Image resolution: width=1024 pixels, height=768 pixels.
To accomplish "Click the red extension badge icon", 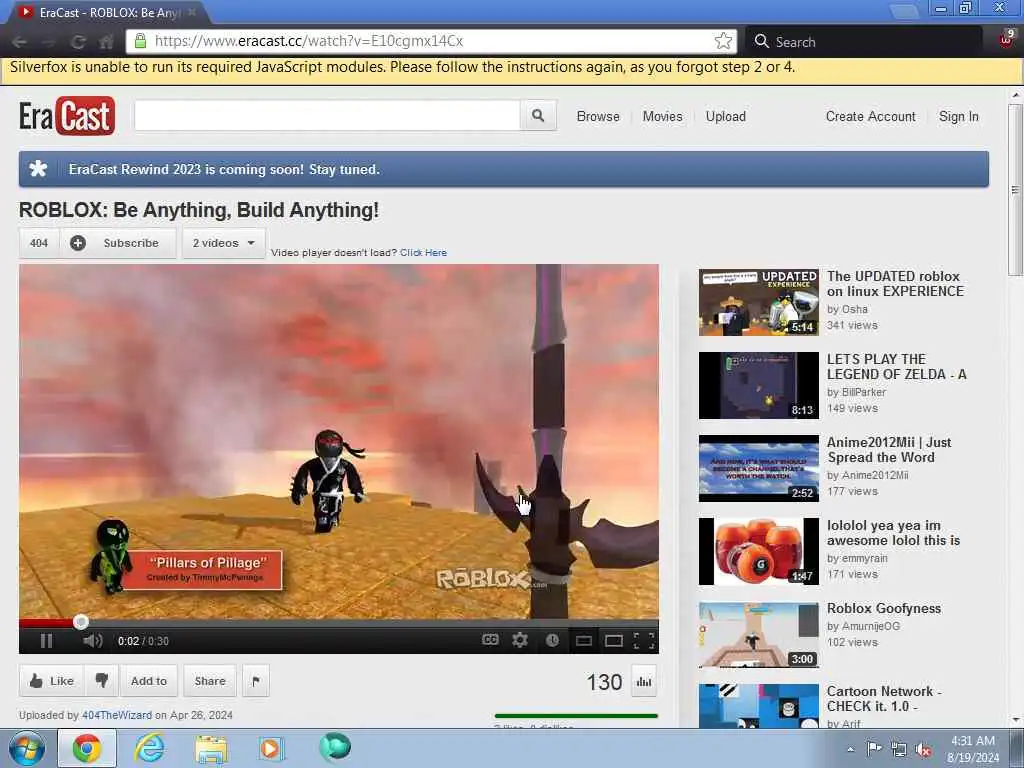I will (x=1006, y=38).
